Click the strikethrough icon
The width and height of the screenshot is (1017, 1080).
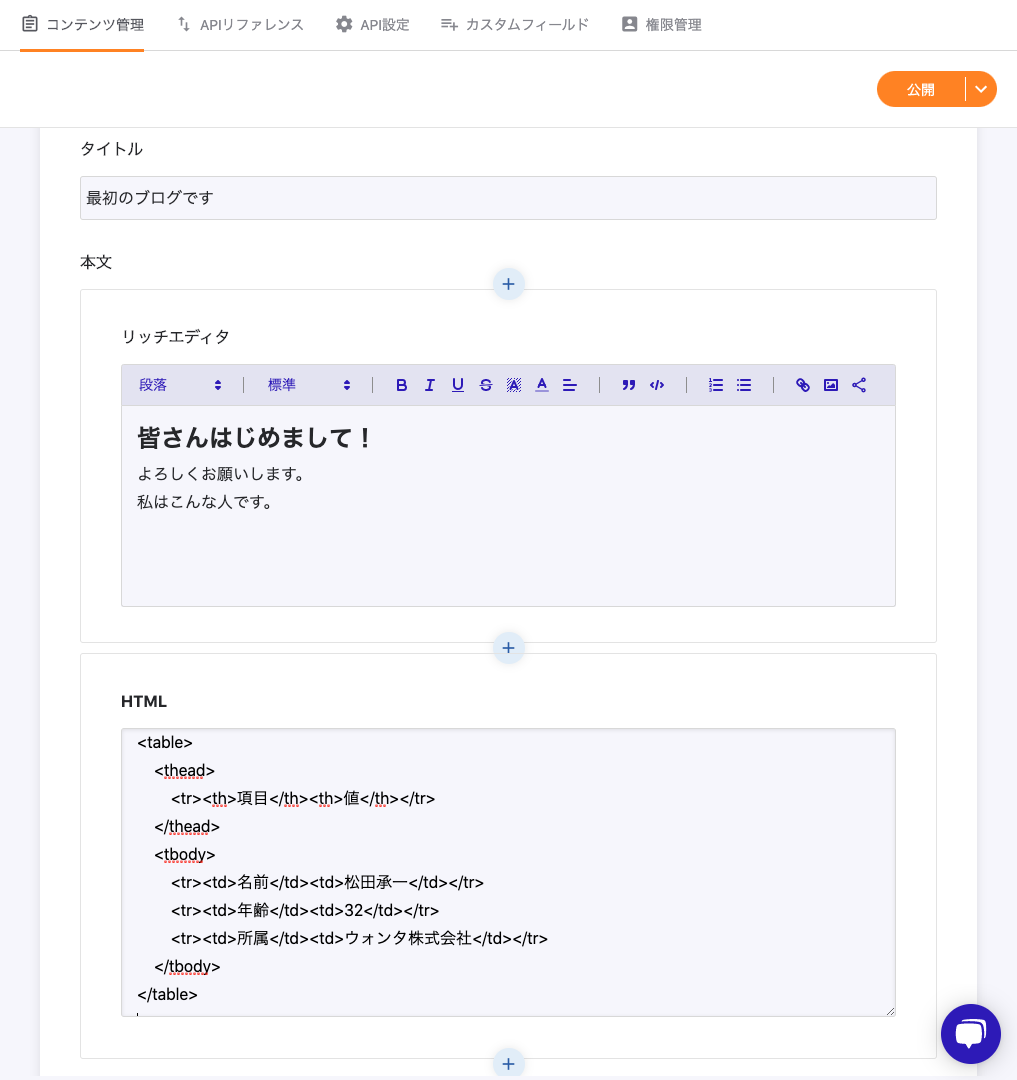coord(485,385)
